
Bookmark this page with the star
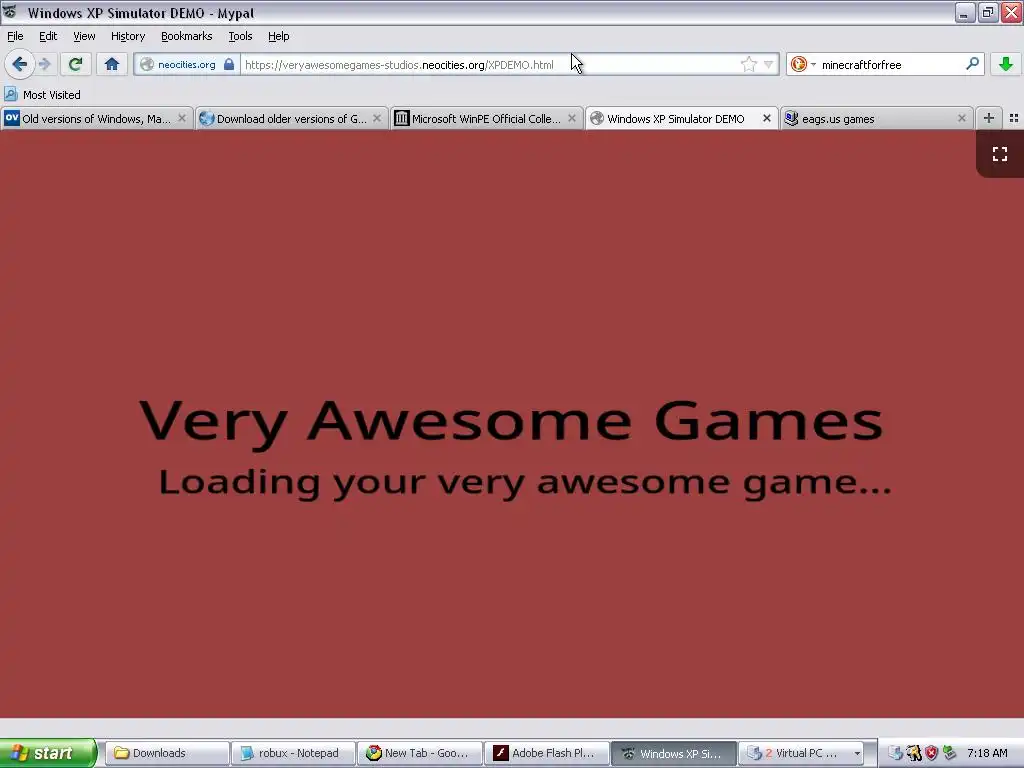pyautogui.click(x=748, y=64)
